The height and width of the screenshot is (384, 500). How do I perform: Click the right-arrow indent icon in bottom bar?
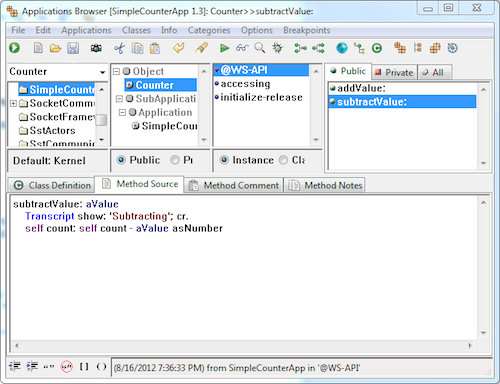(32, 367)
